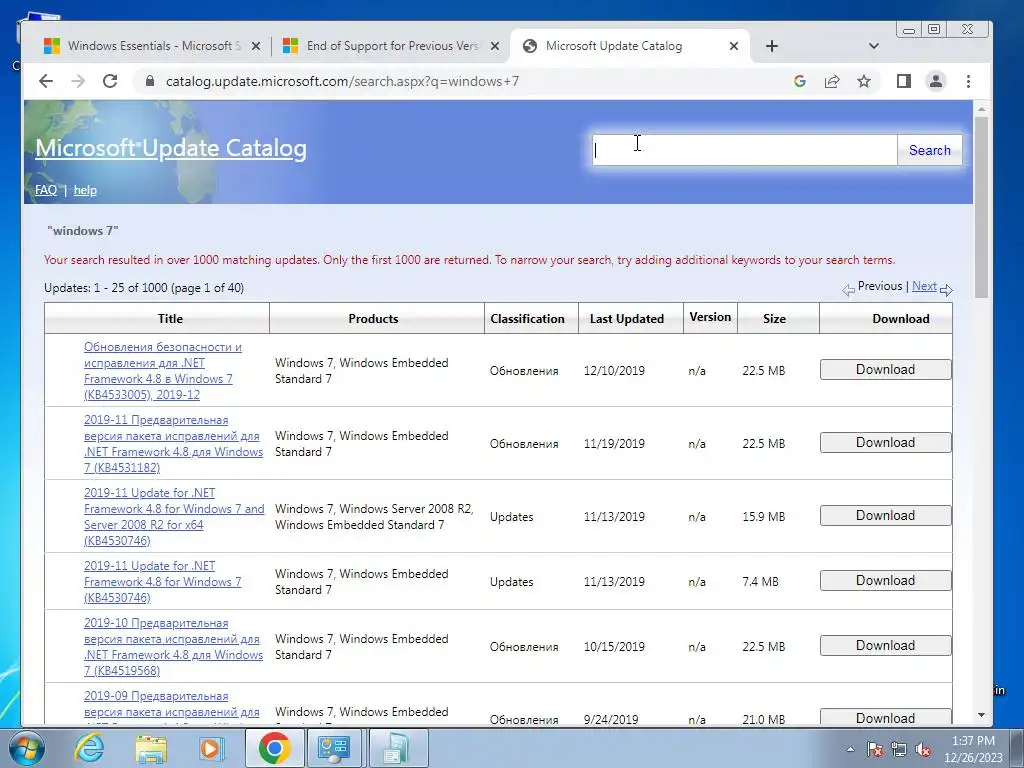Viewport: 1024px width, 768px height.
Task: Close the End of Support tab
Action: tap(495, 46)
